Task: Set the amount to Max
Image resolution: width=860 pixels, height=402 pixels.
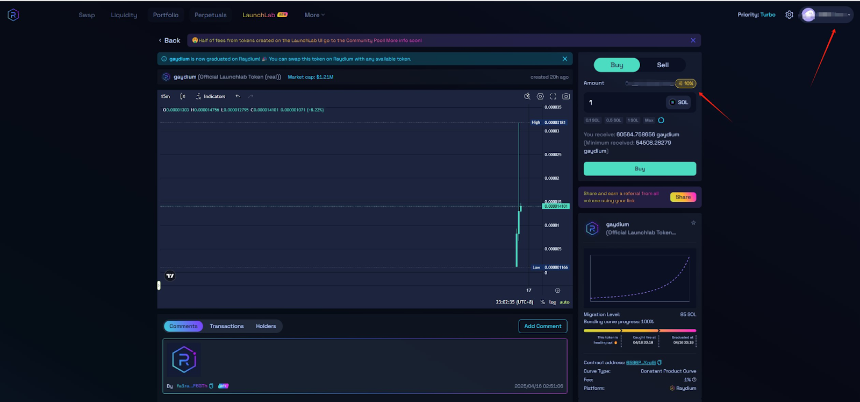Action: coord(649,120)
